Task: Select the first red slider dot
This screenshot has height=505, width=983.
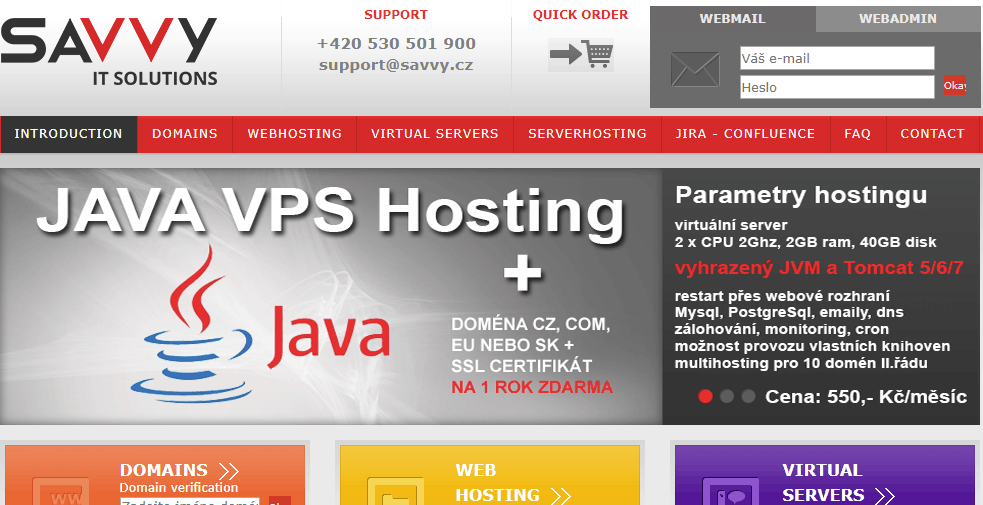Action: coord(705,396)
